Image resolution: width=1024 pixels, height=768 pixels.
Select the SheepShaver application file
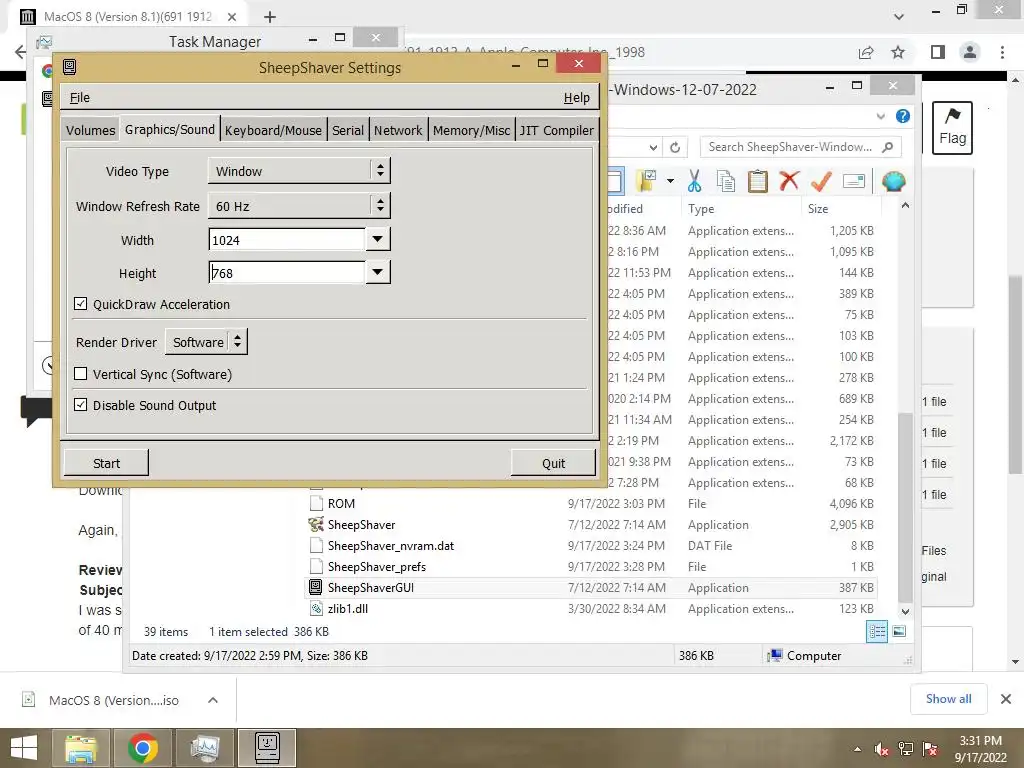(592, 524)
